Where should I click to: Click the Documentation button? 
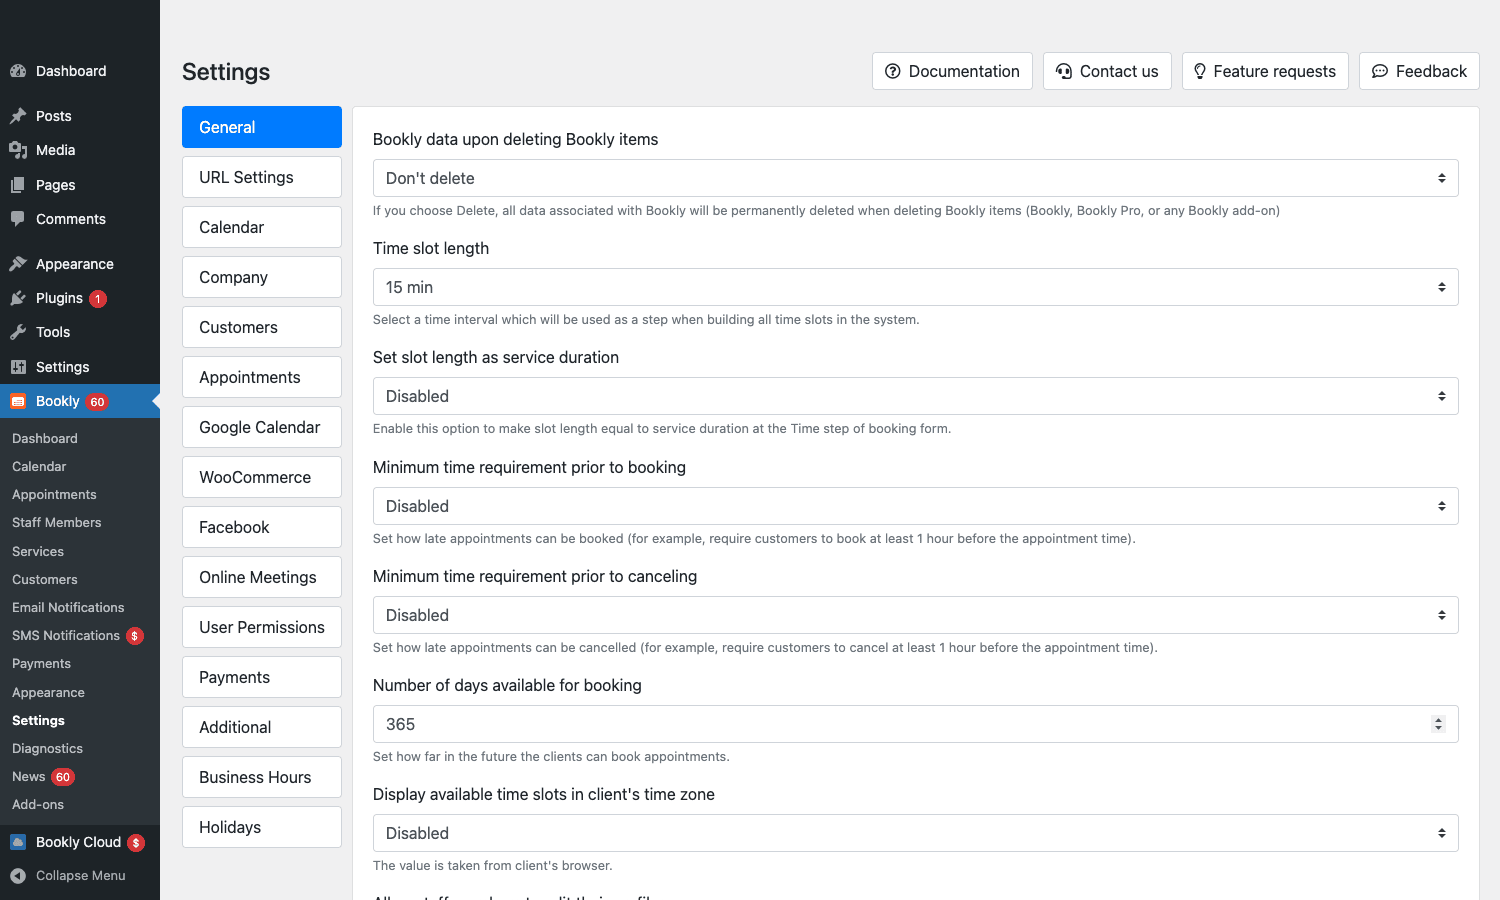pos(952,71)
